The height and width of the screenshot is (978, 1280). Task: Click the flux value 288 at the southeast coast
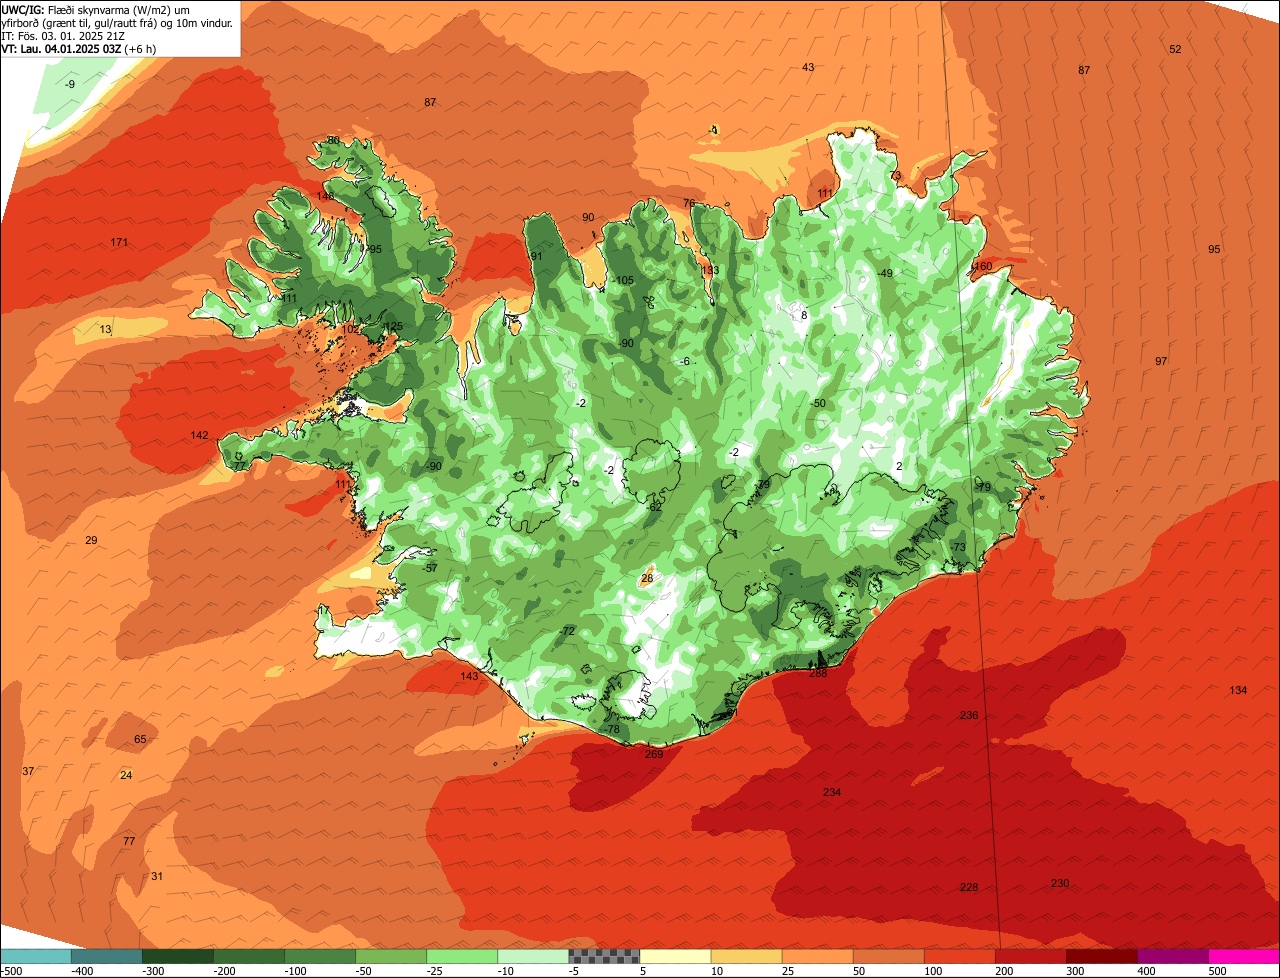pos(818,673)
